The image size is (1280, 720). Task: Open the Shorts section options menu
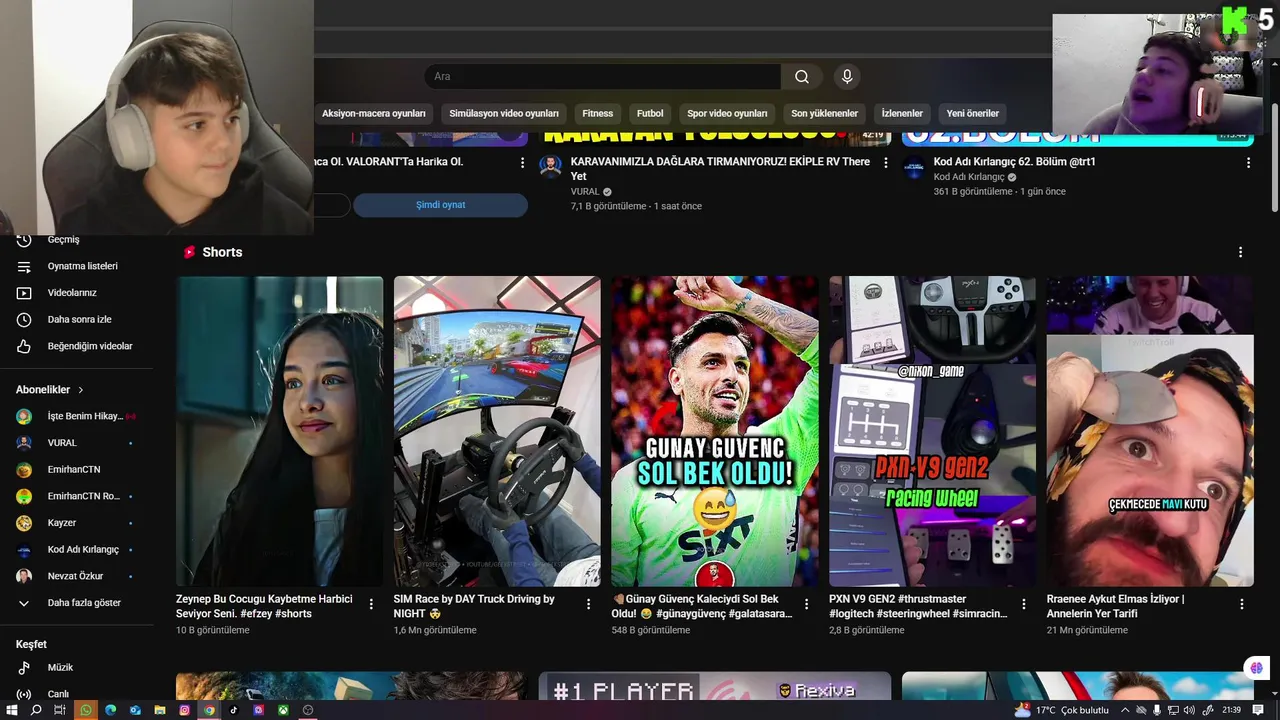point(1240,252)
